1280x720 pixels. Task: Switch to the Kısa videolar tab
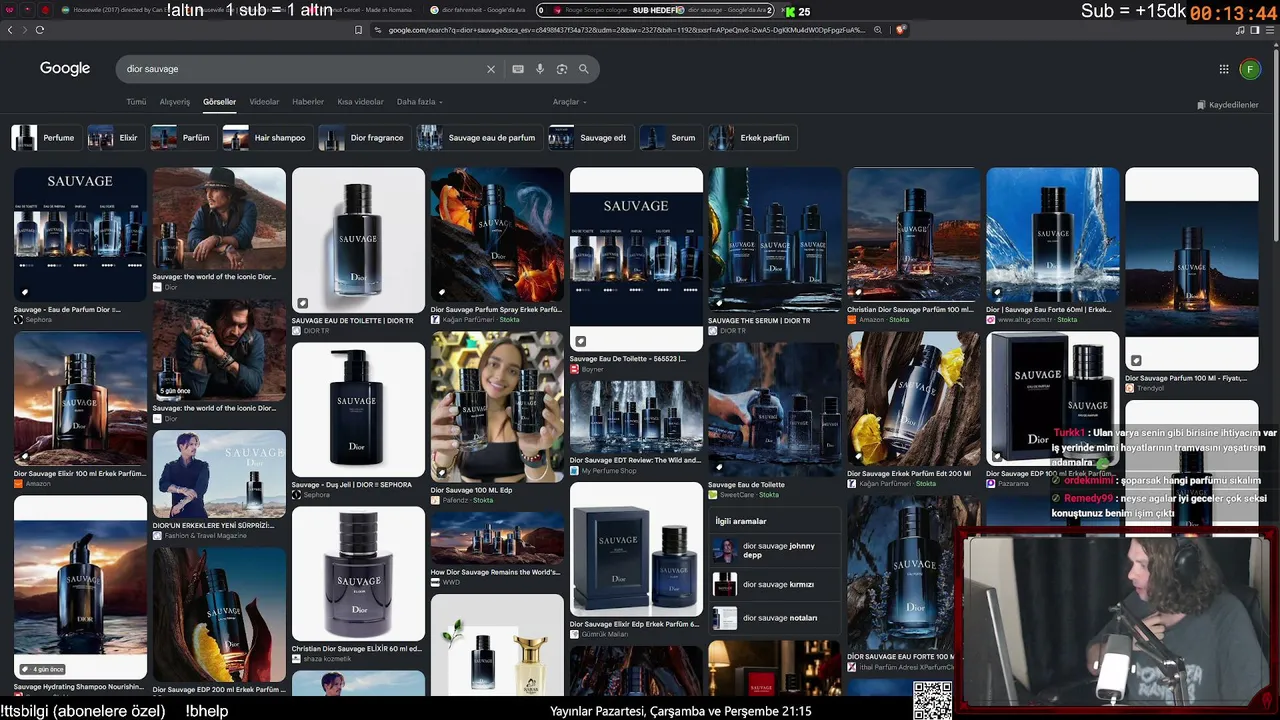point(360,102)
